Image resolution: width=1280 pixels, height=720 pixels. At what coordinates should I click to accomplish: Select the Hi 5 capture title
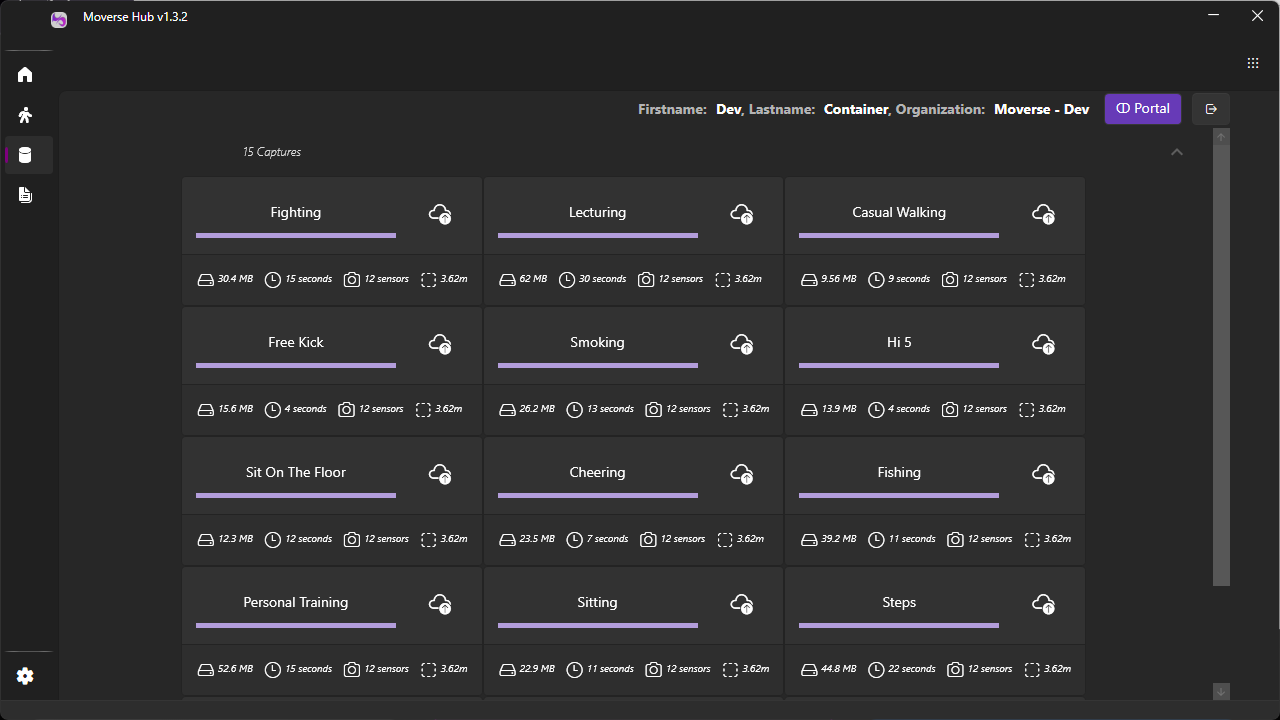899,342
